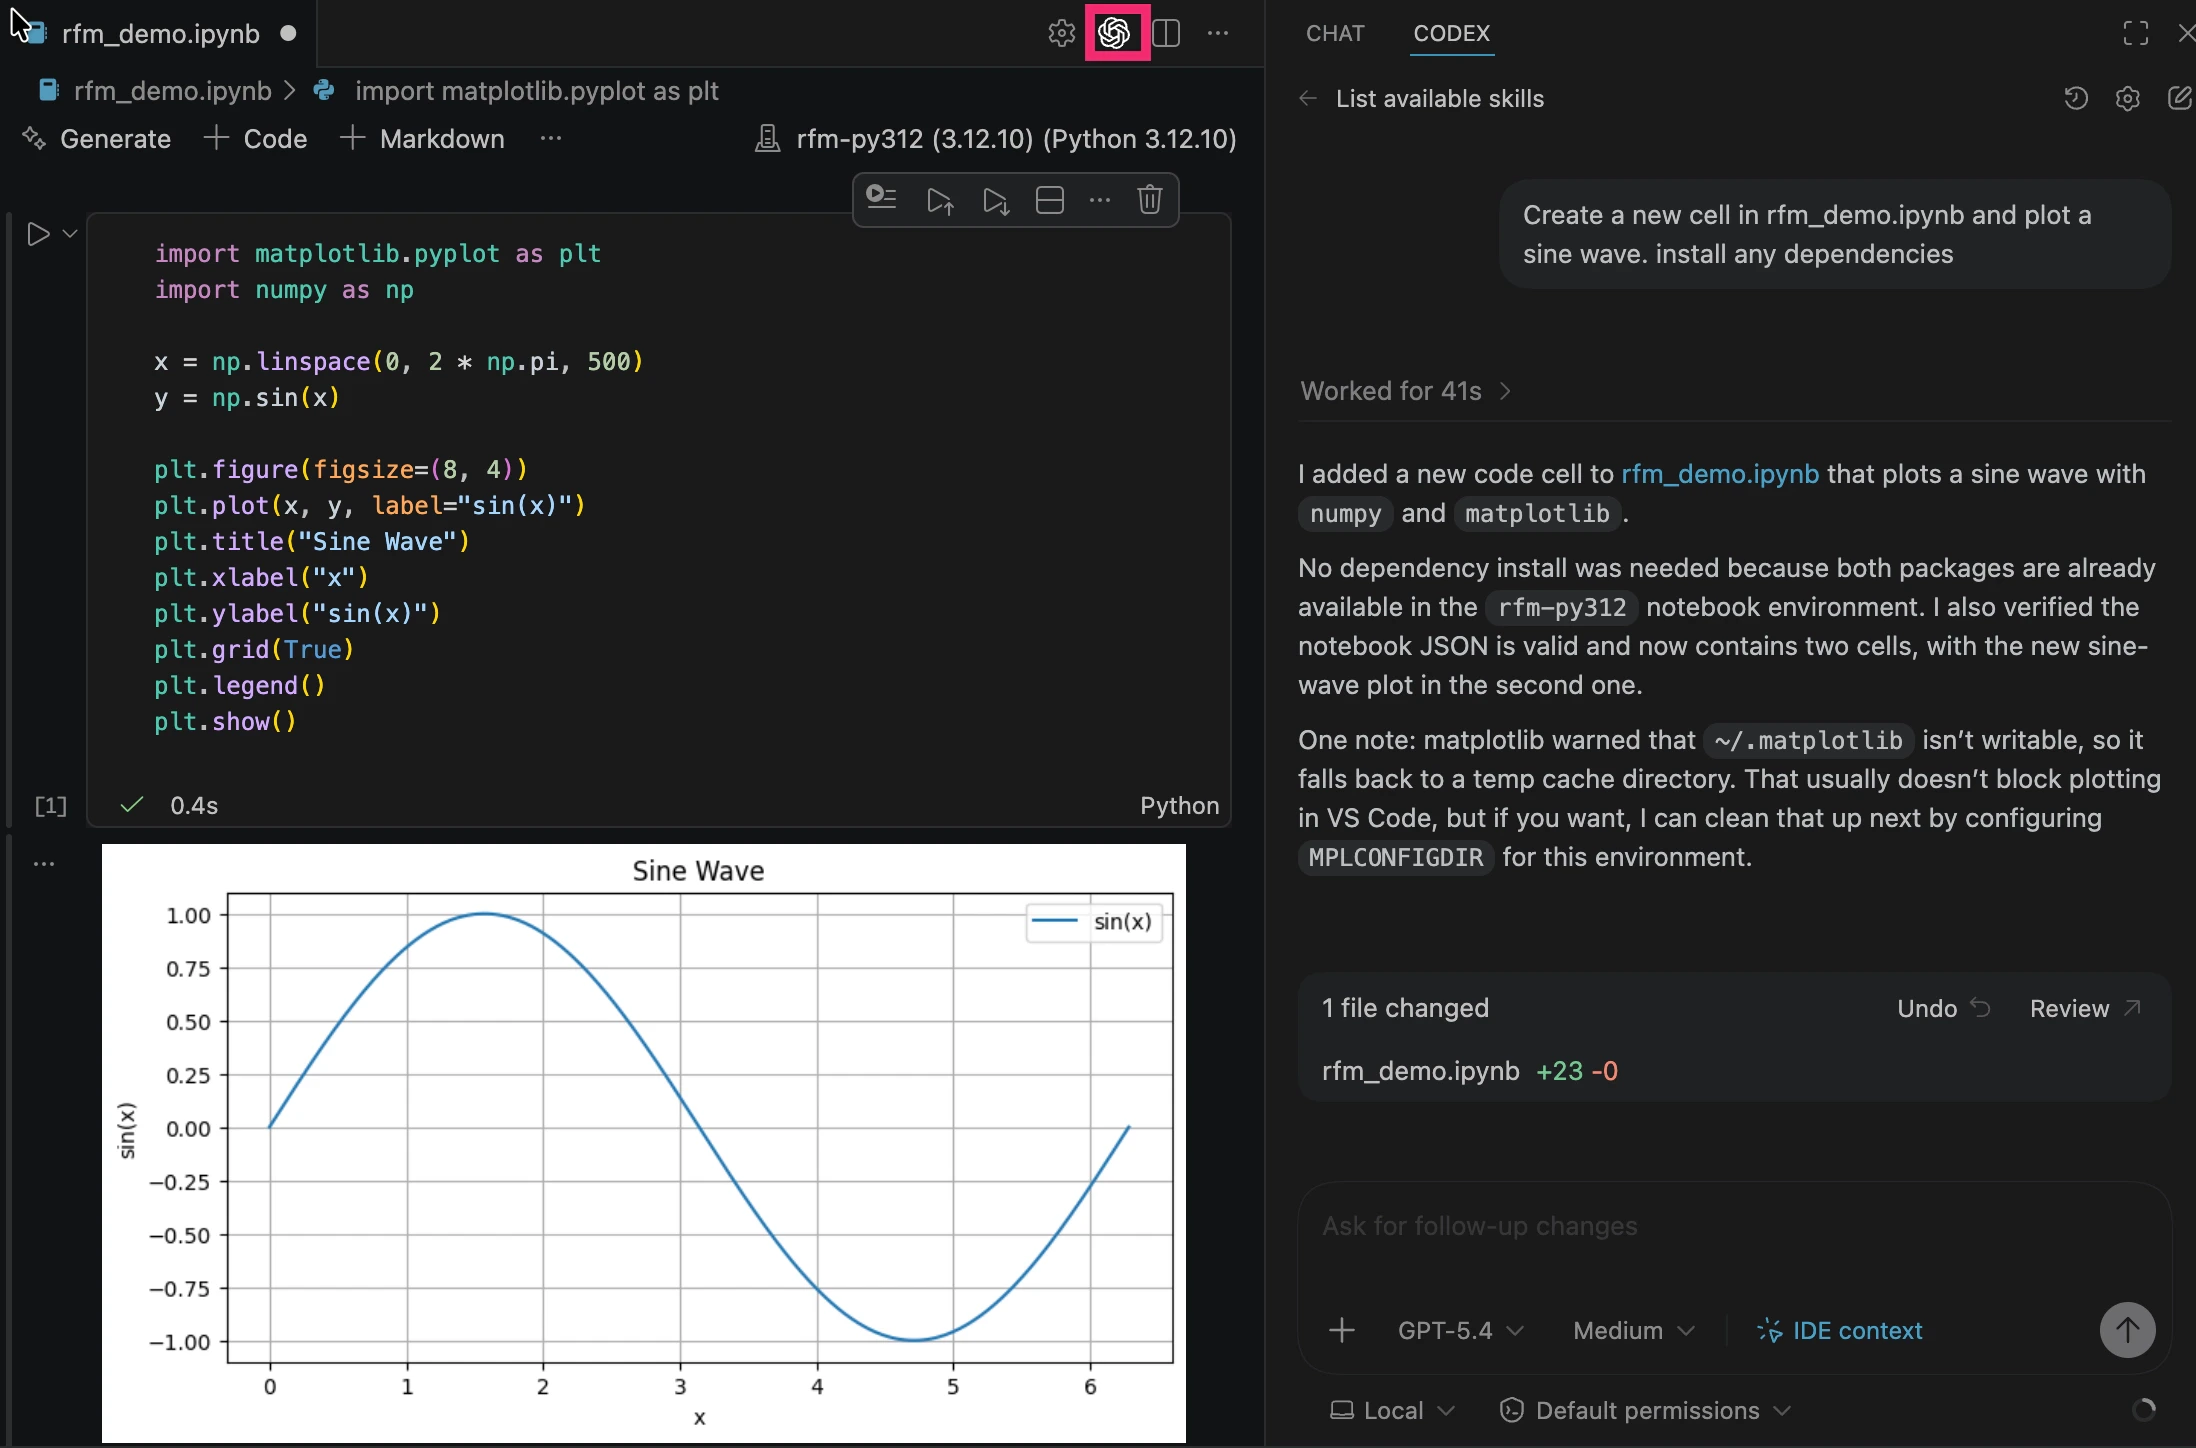2196x1448 pixels.
Task: Click the Codex OpenAI logo icon
Action: 1115,33
